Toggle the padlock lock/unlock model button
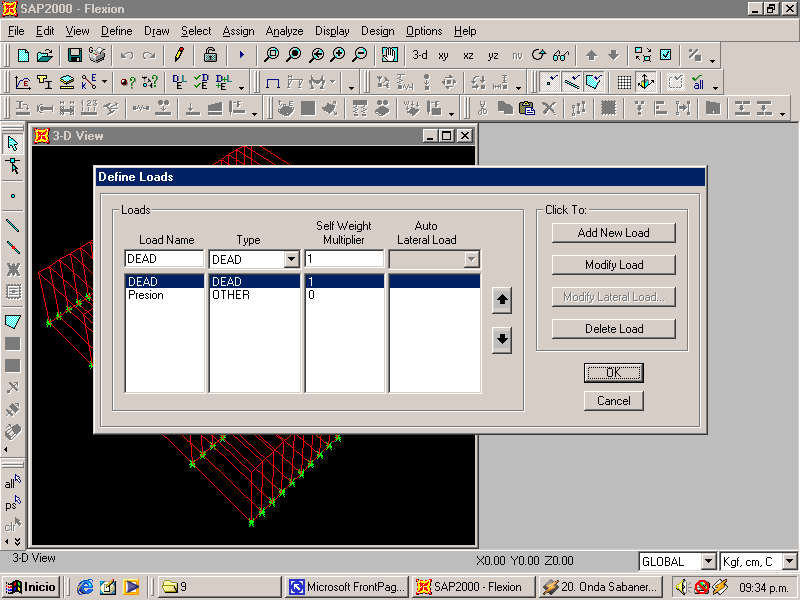Screen dimensions: 800x600 [x=210, y=55]
